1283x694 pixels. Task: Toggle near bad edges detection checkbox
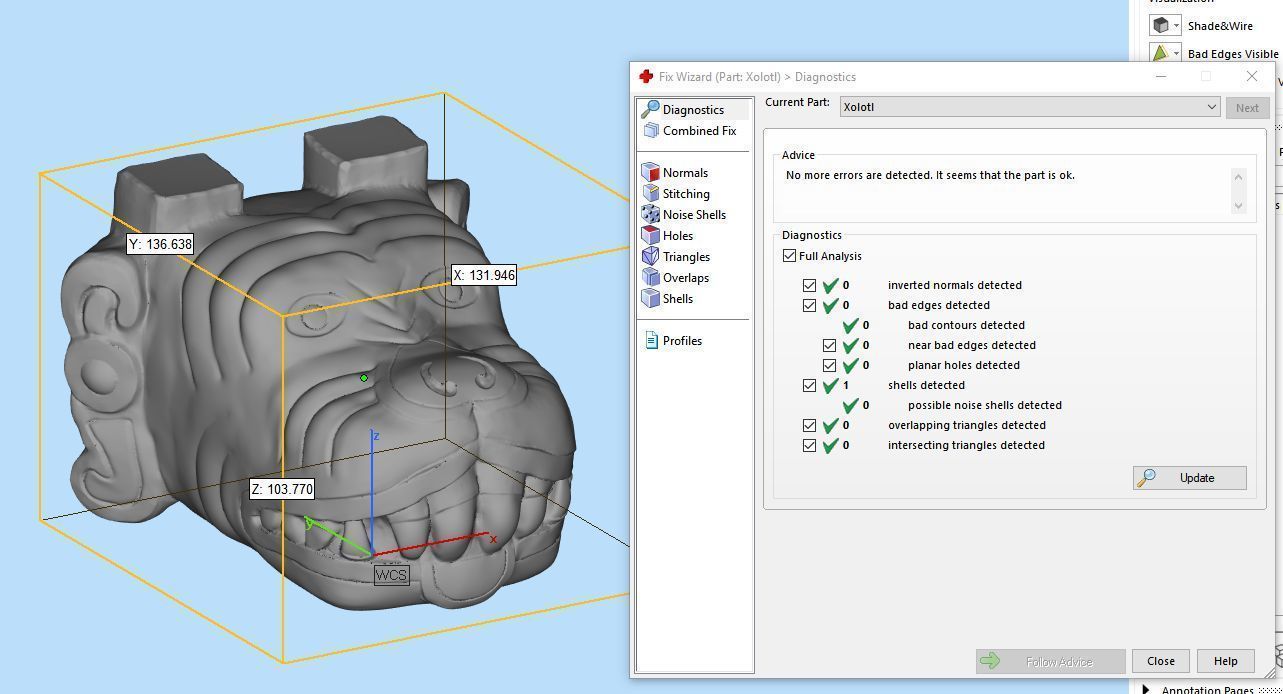click(830, 345)
